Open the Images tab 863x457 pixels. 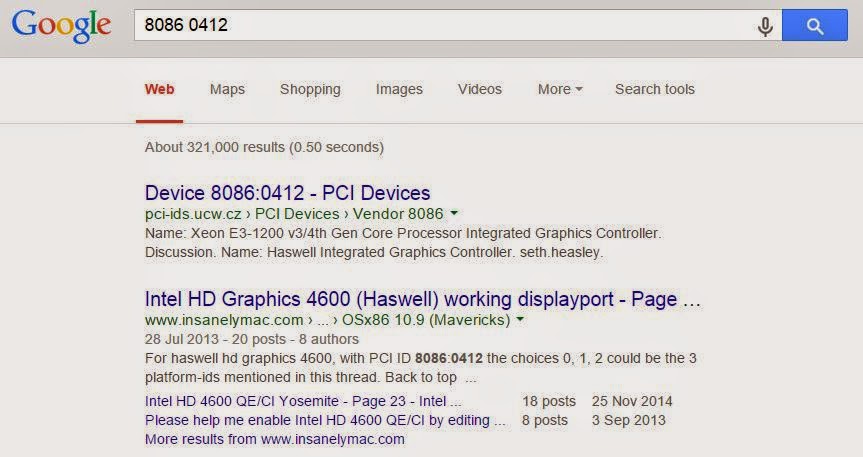click(399, 89)
